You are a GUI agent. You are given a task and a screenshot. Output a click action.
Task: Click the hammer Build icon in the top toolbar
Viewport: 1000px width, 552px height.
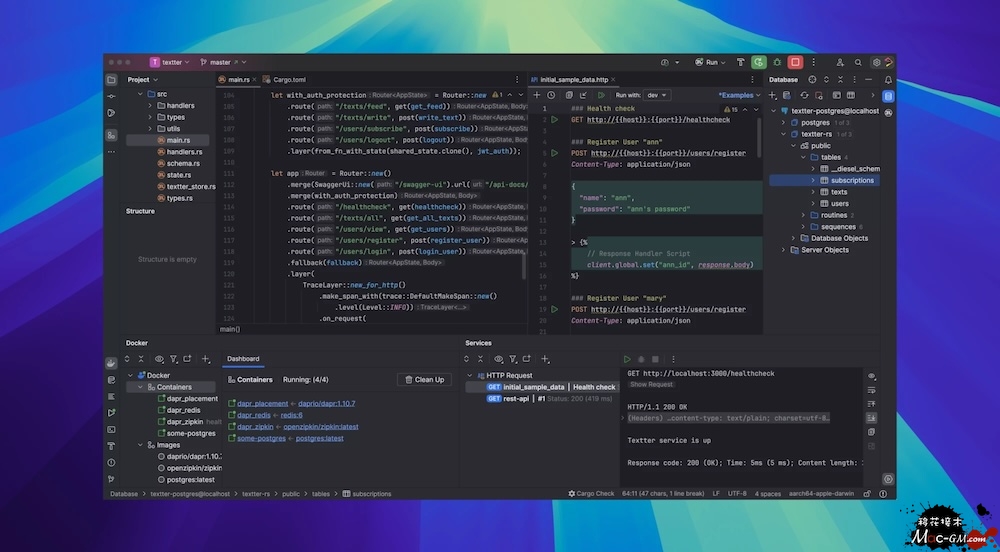pos(741,62)
